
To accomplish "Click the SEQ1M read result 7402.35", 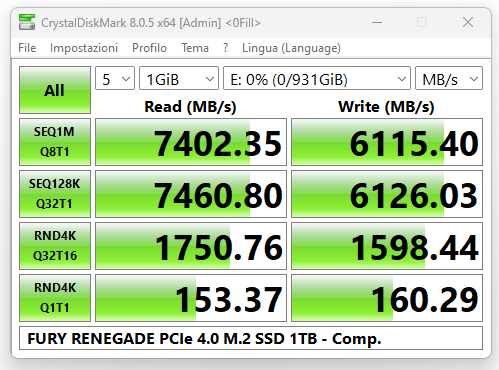I will pyautogui.click(x=191, y=142).
